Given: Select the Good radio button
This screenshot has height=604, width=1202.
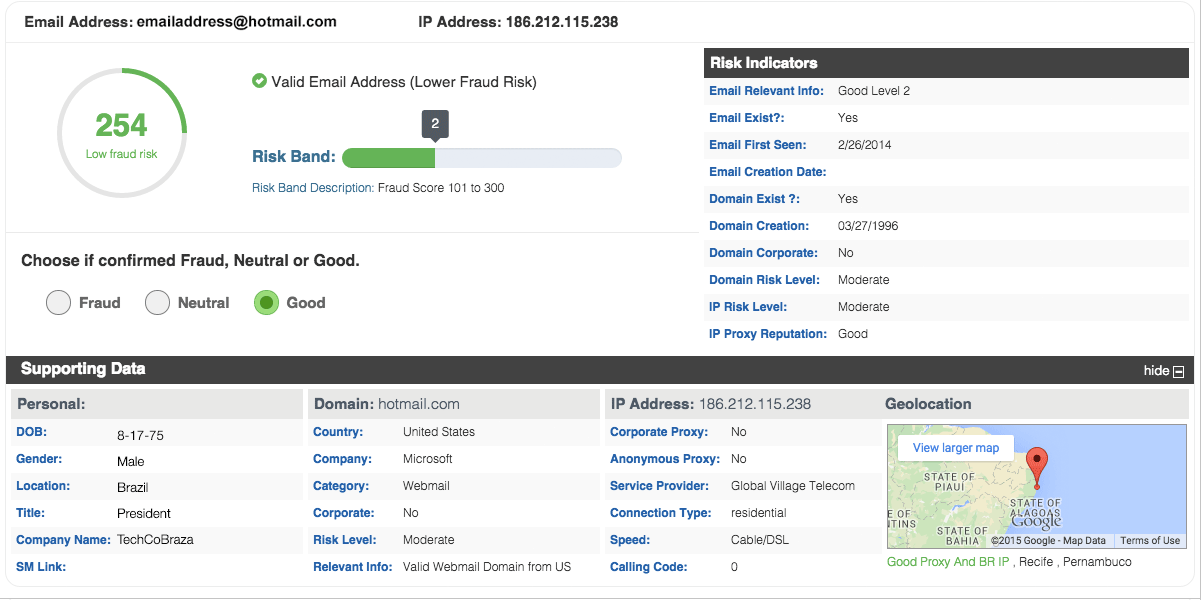Looking at the screenshot, I should point(266,303).
